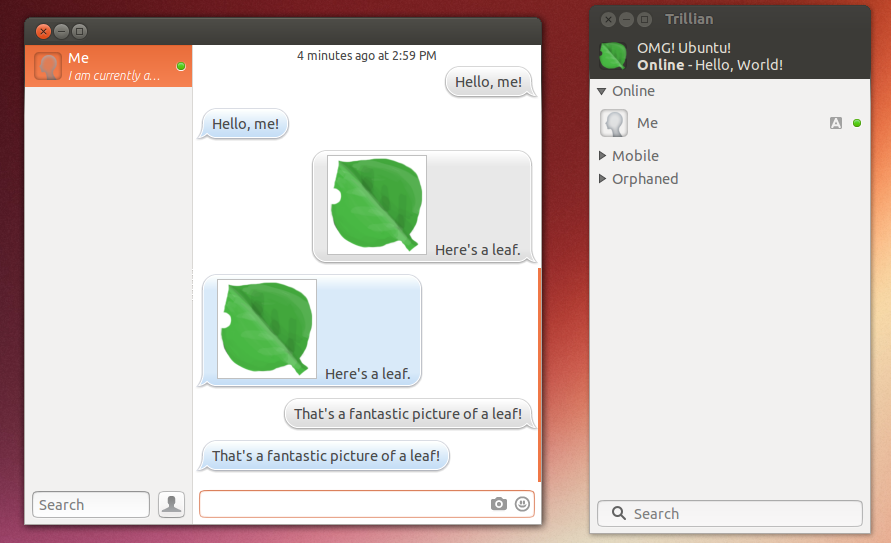Click the sent "Hello, me!" gray bubble
Image resolution: width=891 pixels, height=543 pixels.
(x=488, y=82)
